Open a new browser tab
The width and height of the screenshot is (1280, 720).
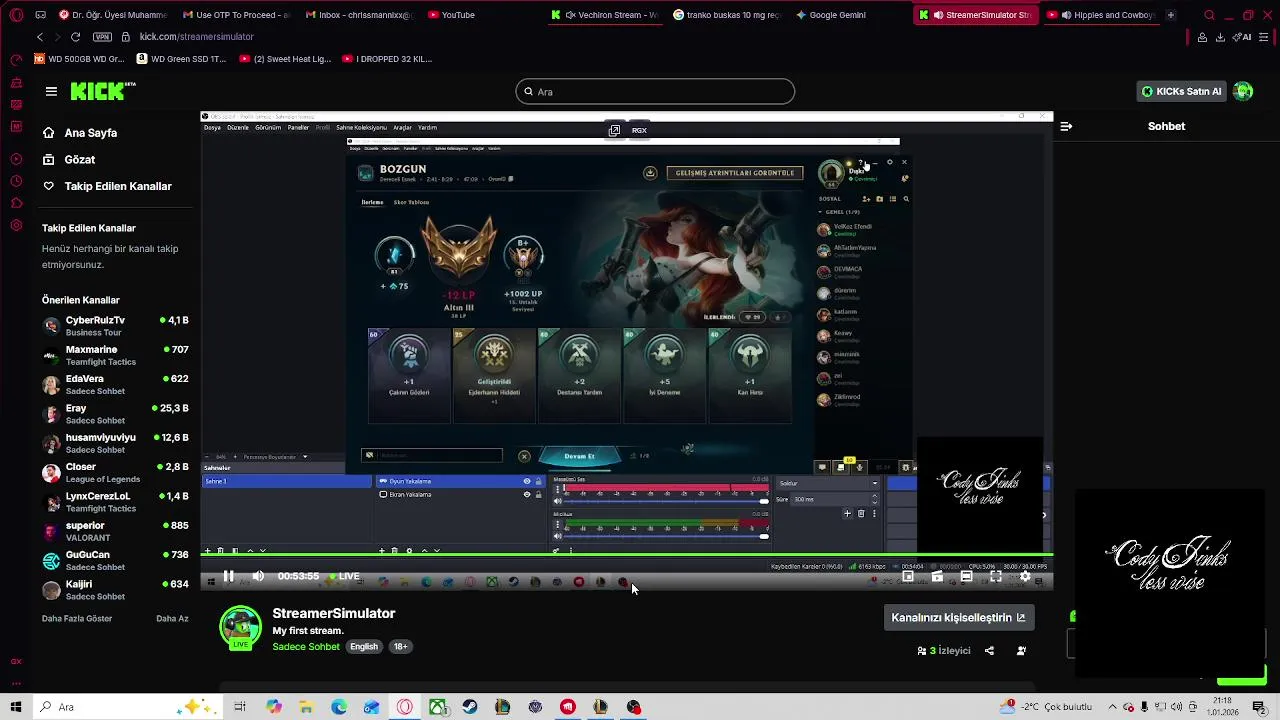[x=1171, y=15]
